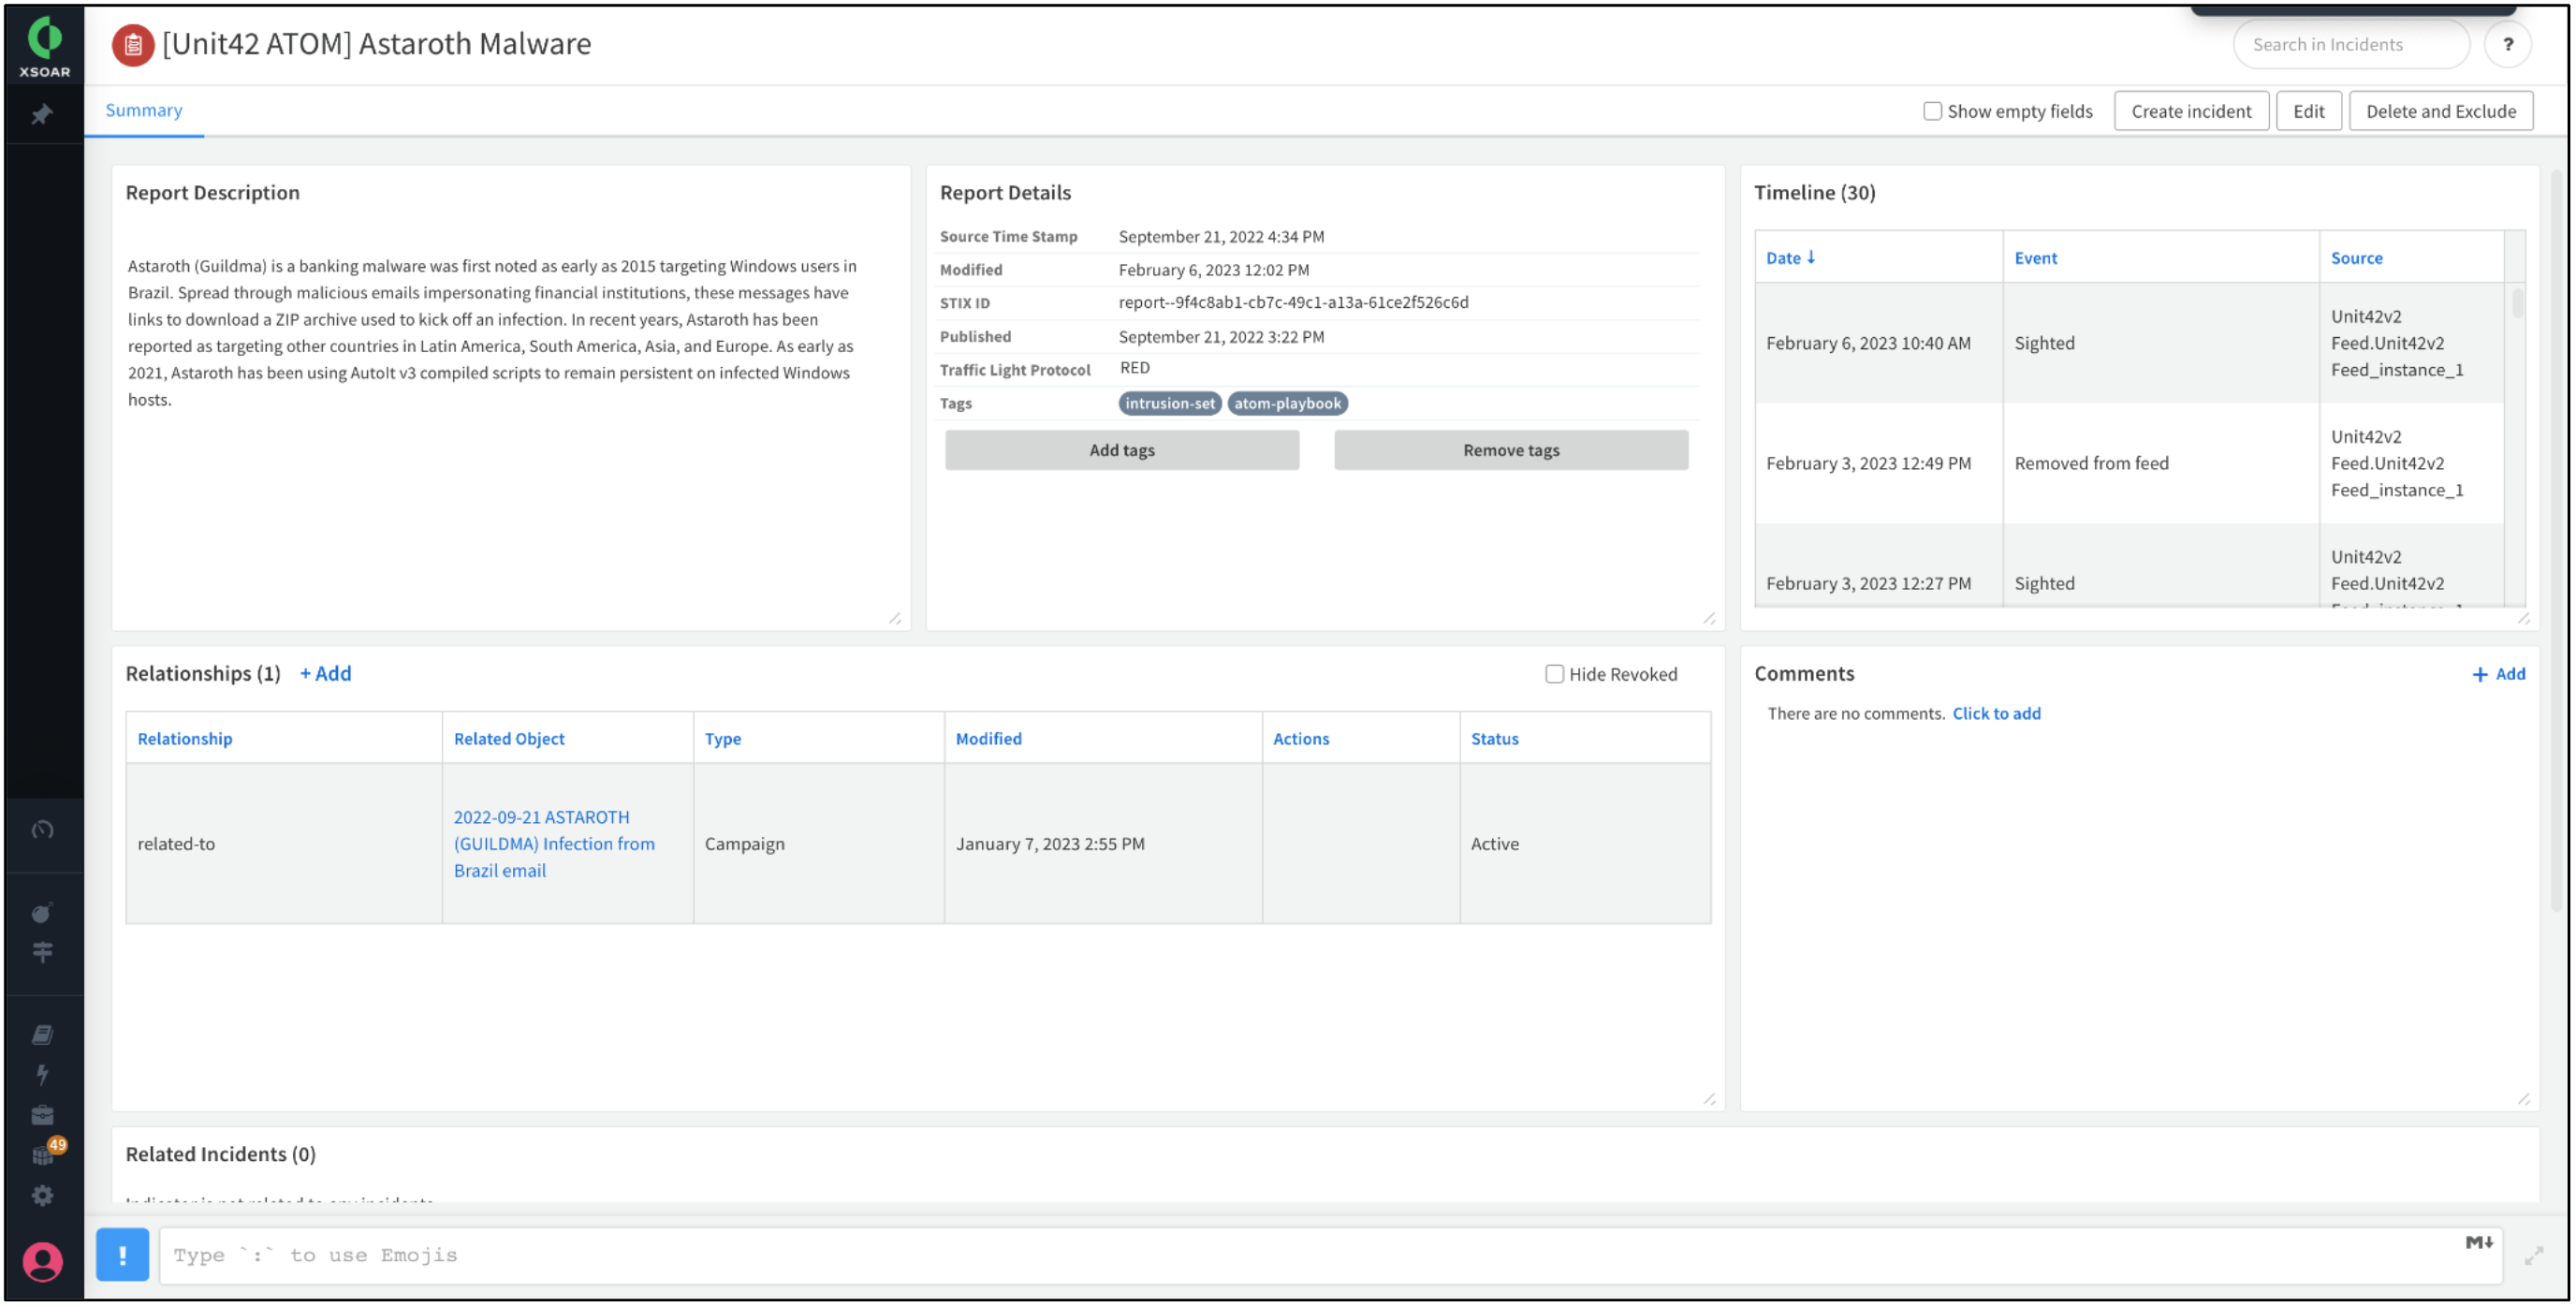Click the Actions column header
2576x1307 pixels.
[1300, 739]
